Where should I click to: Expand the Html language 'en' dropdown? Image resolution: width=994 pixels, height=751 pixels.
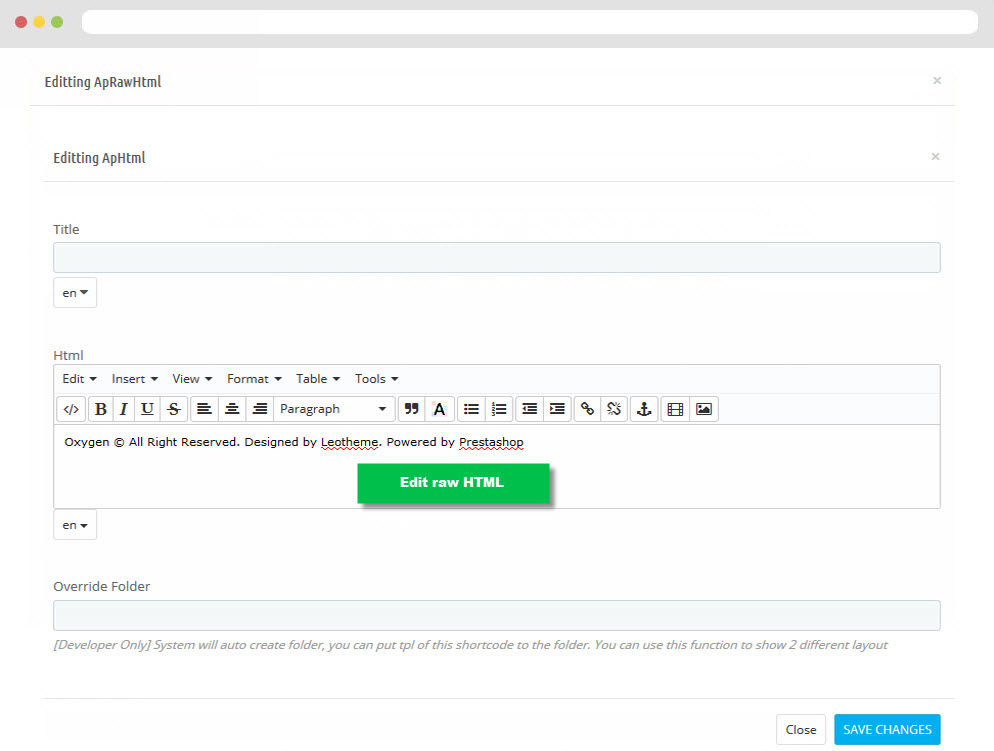pyautogui.click(x=75, y=525)
